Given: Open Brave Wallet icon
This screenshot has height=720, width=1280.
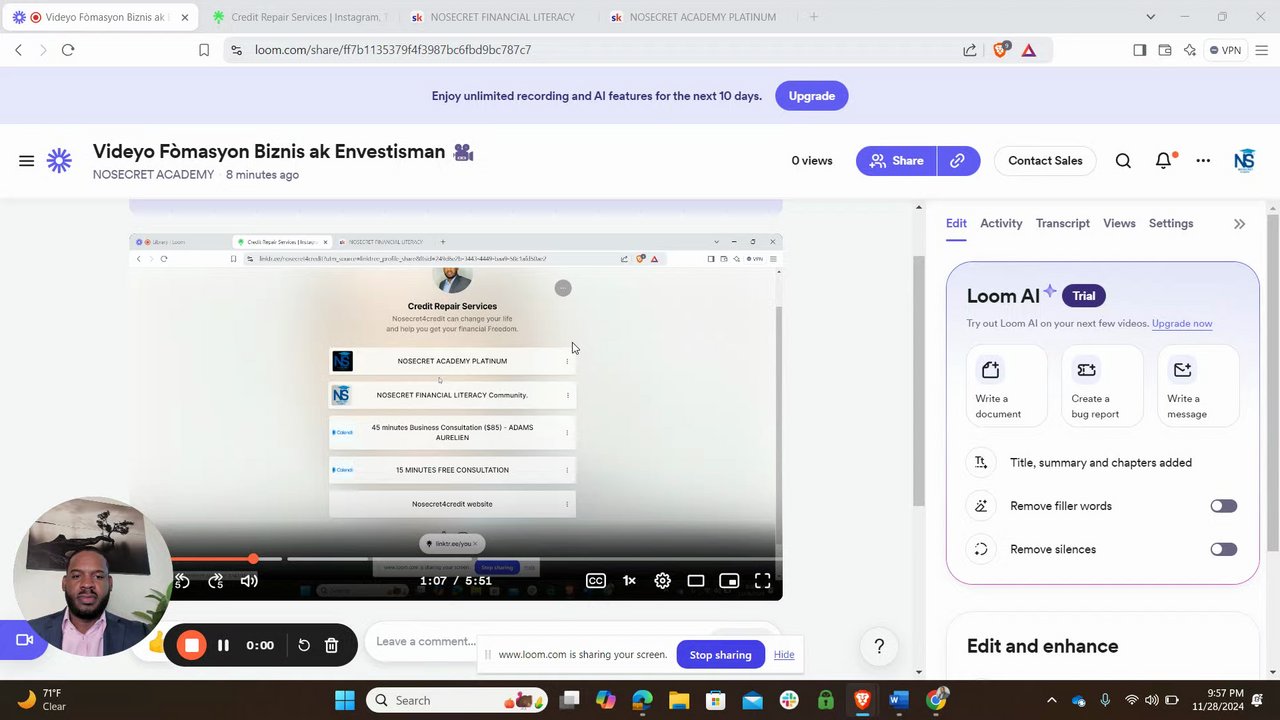Looking at the screenshot, I should point(1165,50).
